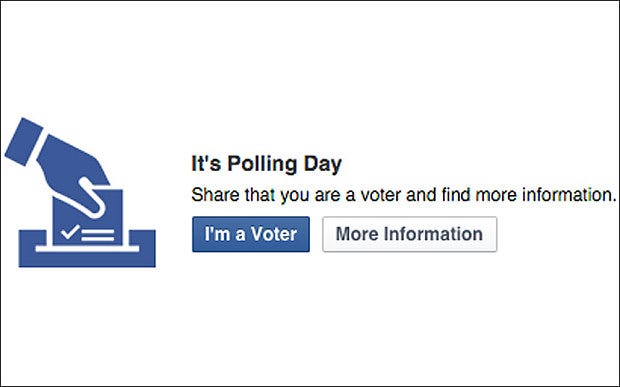Click the ballot paper entering the box
This screenshot has height=387, width=620.
[88, 217]
